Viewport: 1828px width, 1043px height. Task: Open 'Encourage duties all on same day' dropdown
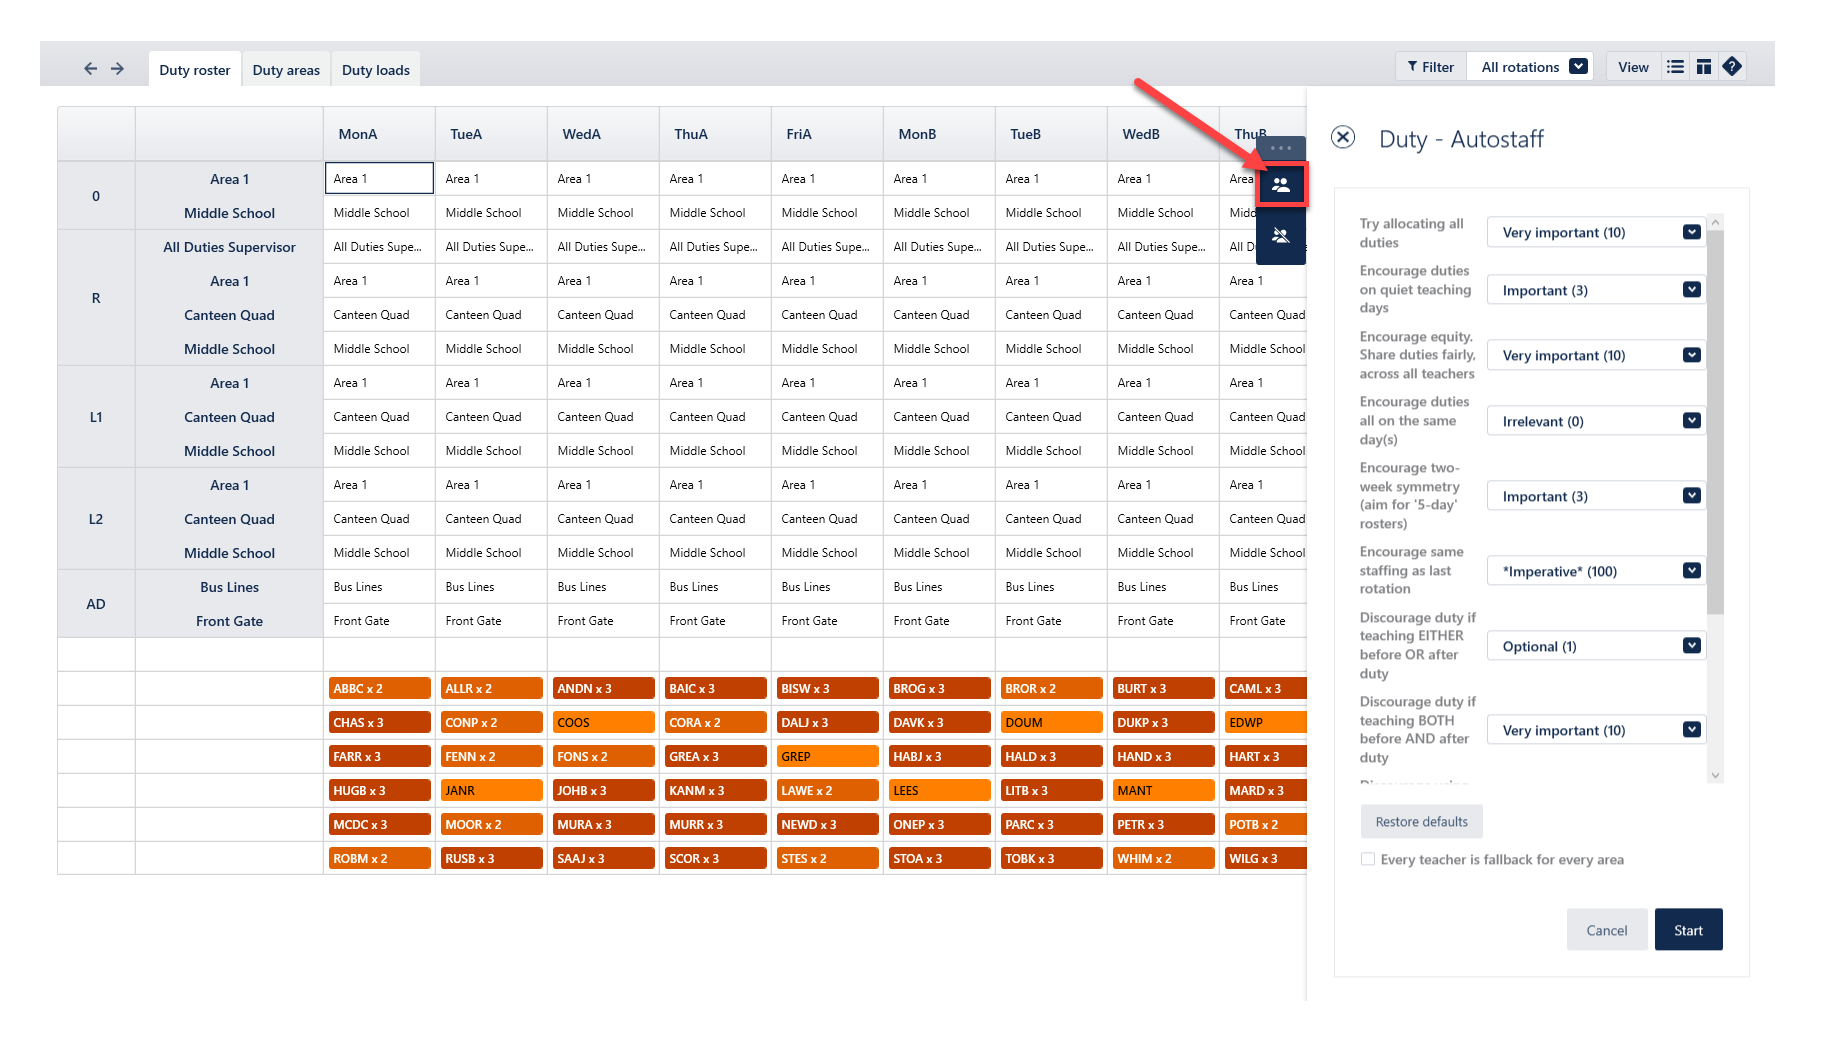coord(1597,422)
